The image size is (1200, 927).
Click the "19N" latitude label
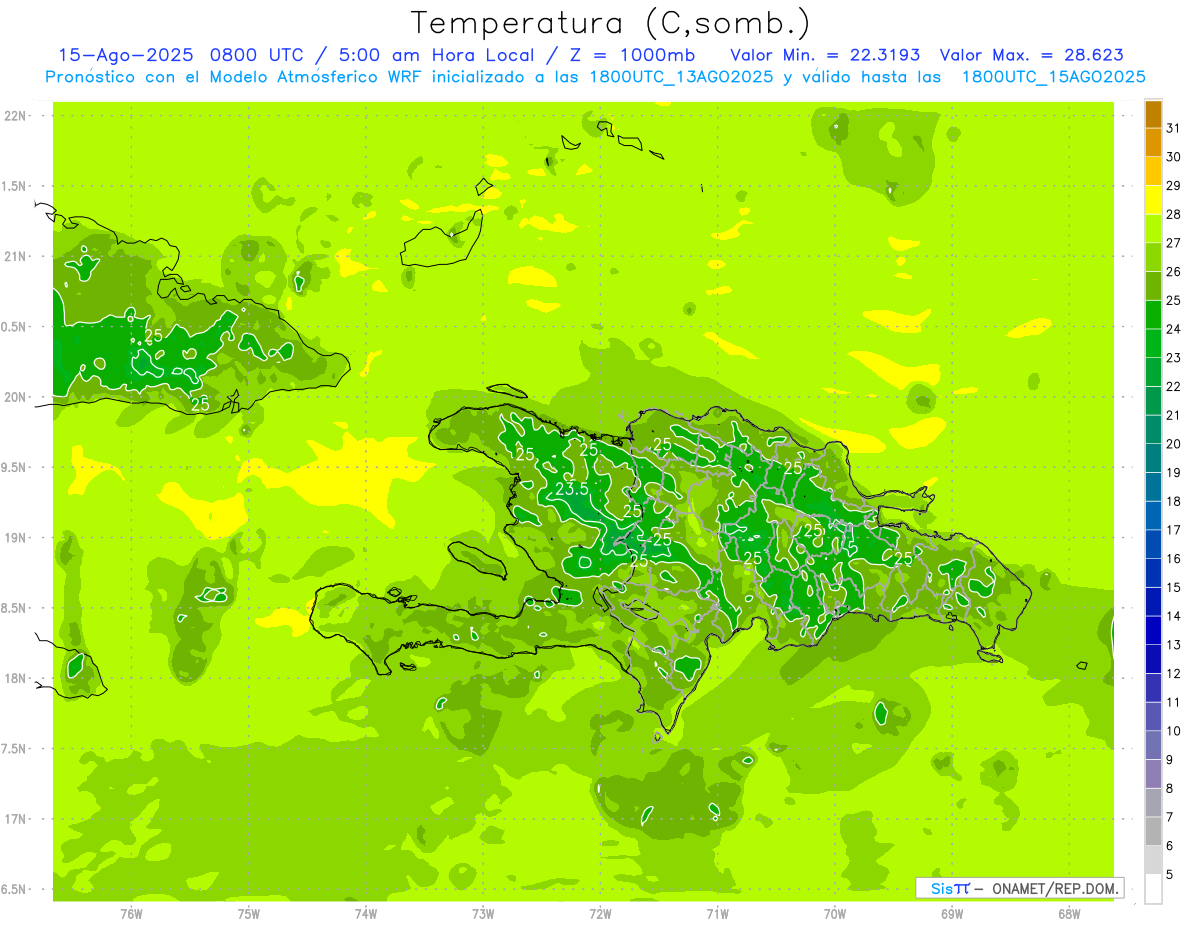pos(14,538)
